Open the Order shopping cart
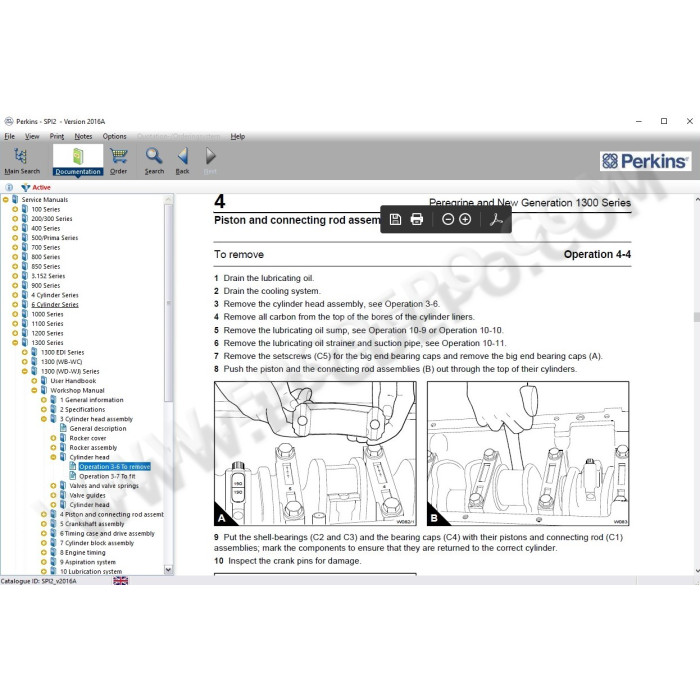Viewport: 700px width, 700px height. tap(118, 161)
